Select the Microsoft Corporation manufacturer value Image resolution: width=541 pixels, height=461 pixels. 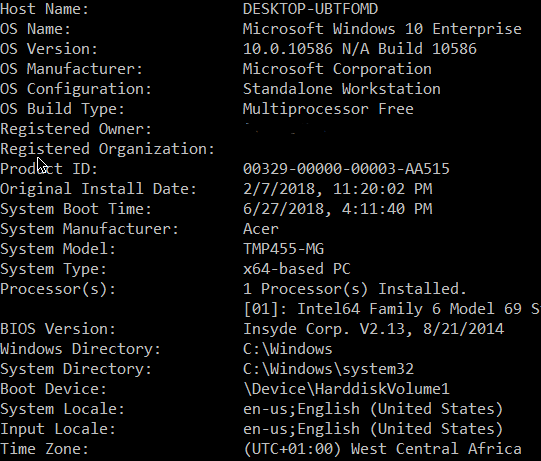click(337, 69)
